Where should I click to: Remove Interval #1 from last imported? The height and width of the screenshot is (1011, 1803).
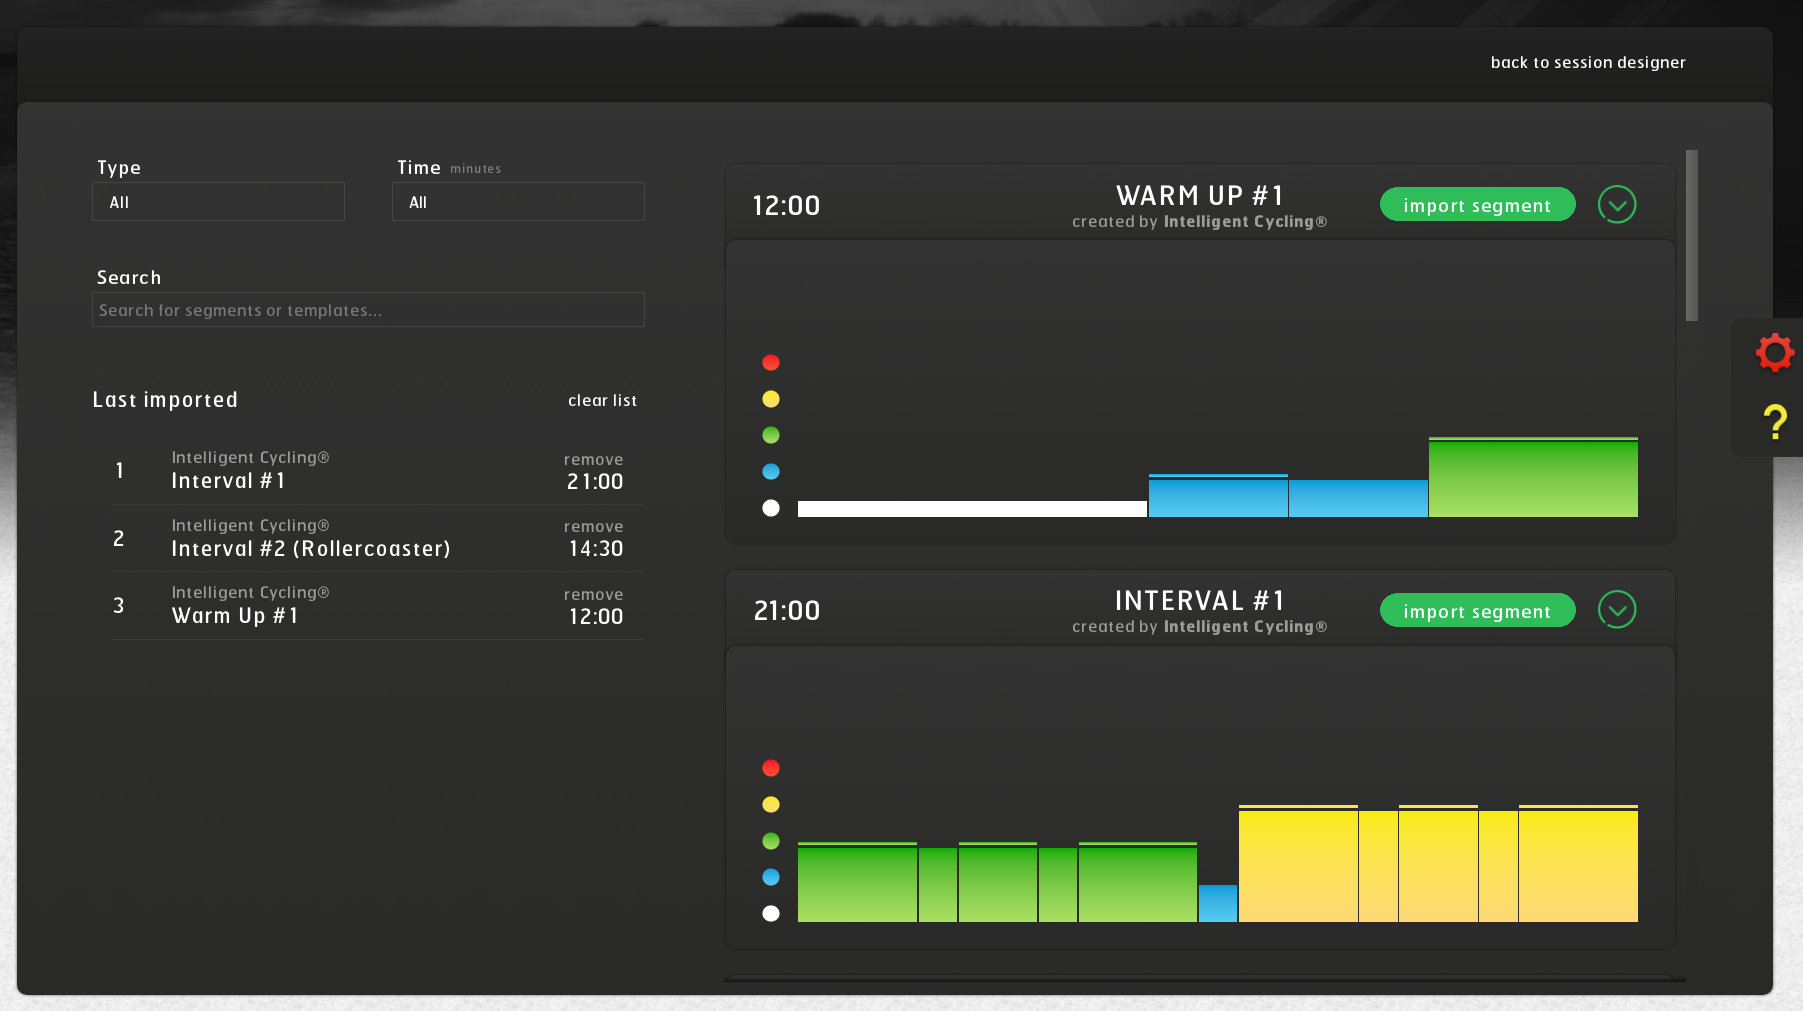tap(593, 460)
